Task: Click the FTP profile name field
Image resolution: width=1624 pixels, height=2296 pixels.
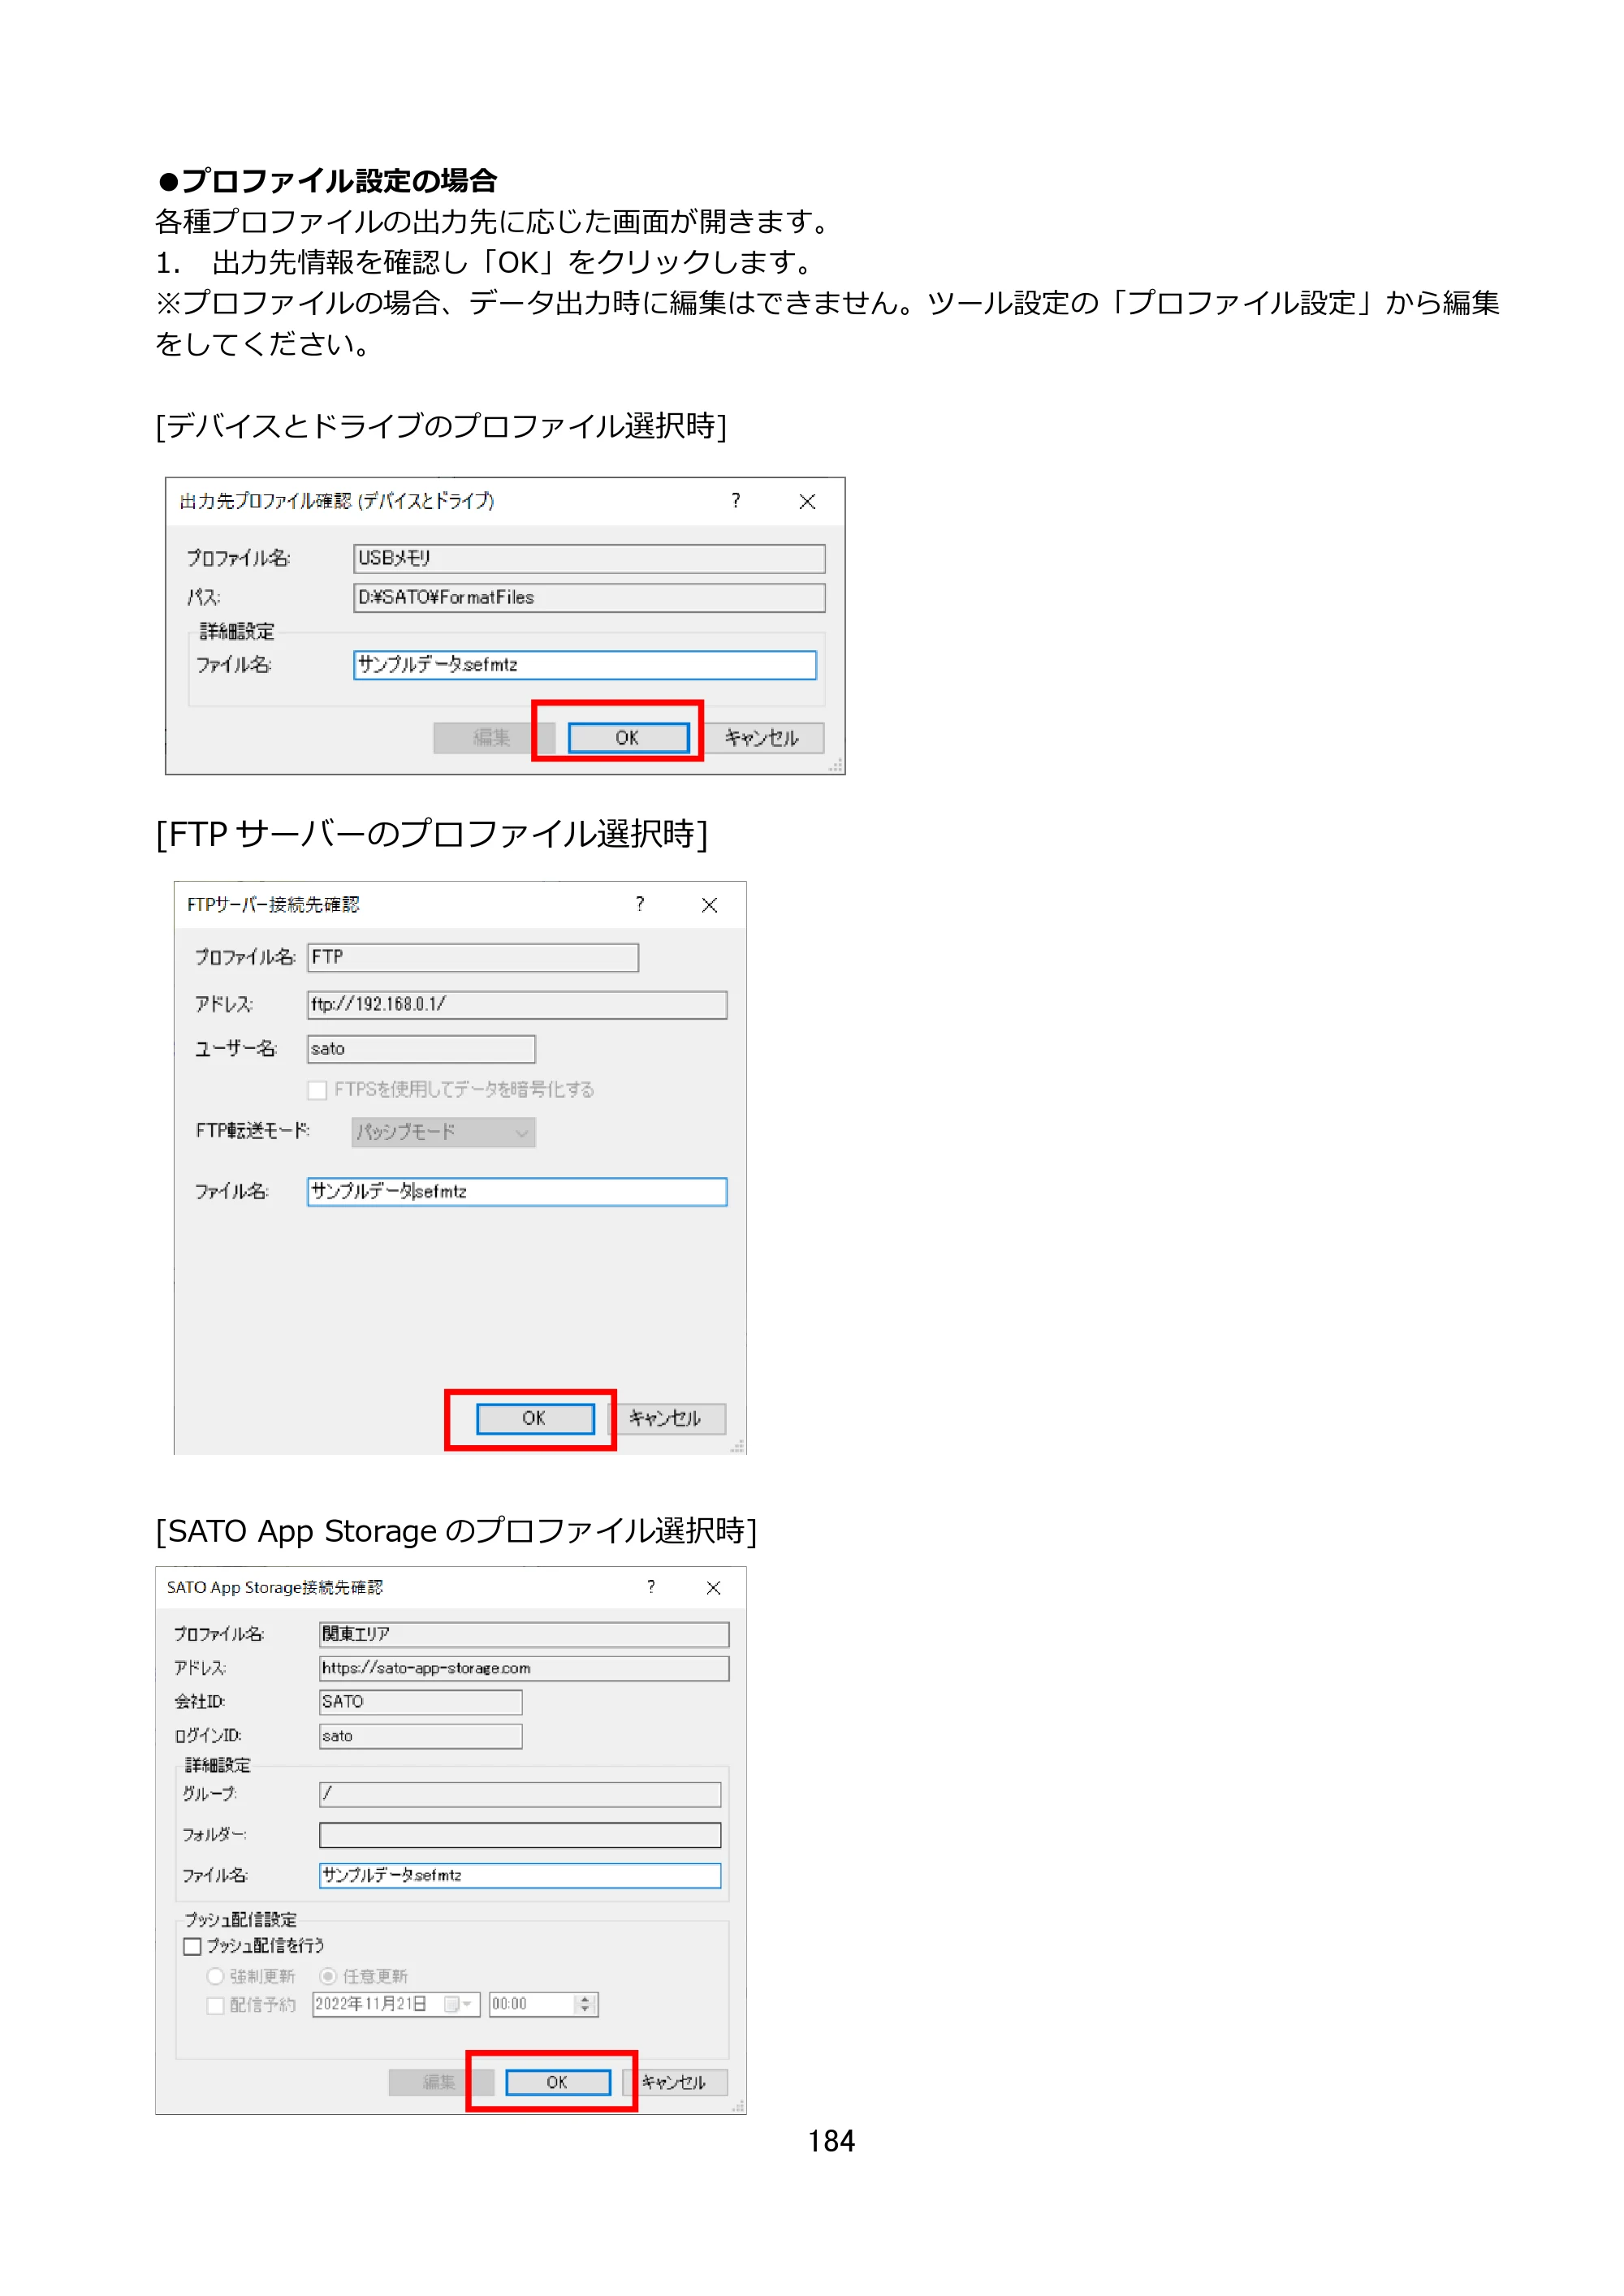Action: (473, 958)
